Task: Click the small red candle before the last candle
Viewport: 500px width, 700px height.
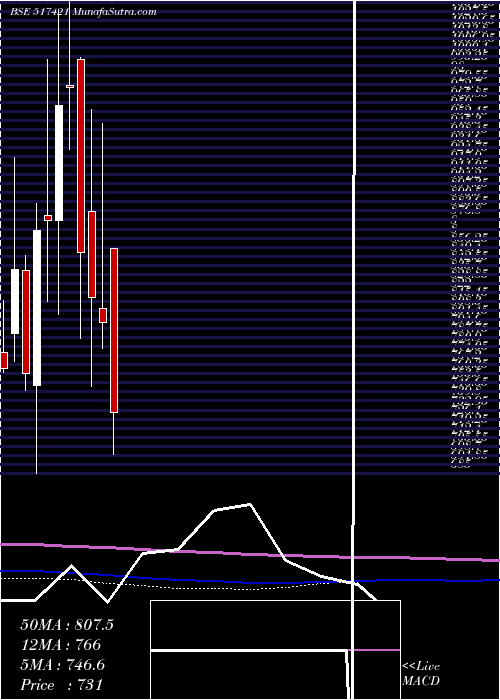Action: pyautogui.click(x=103, y=315)
